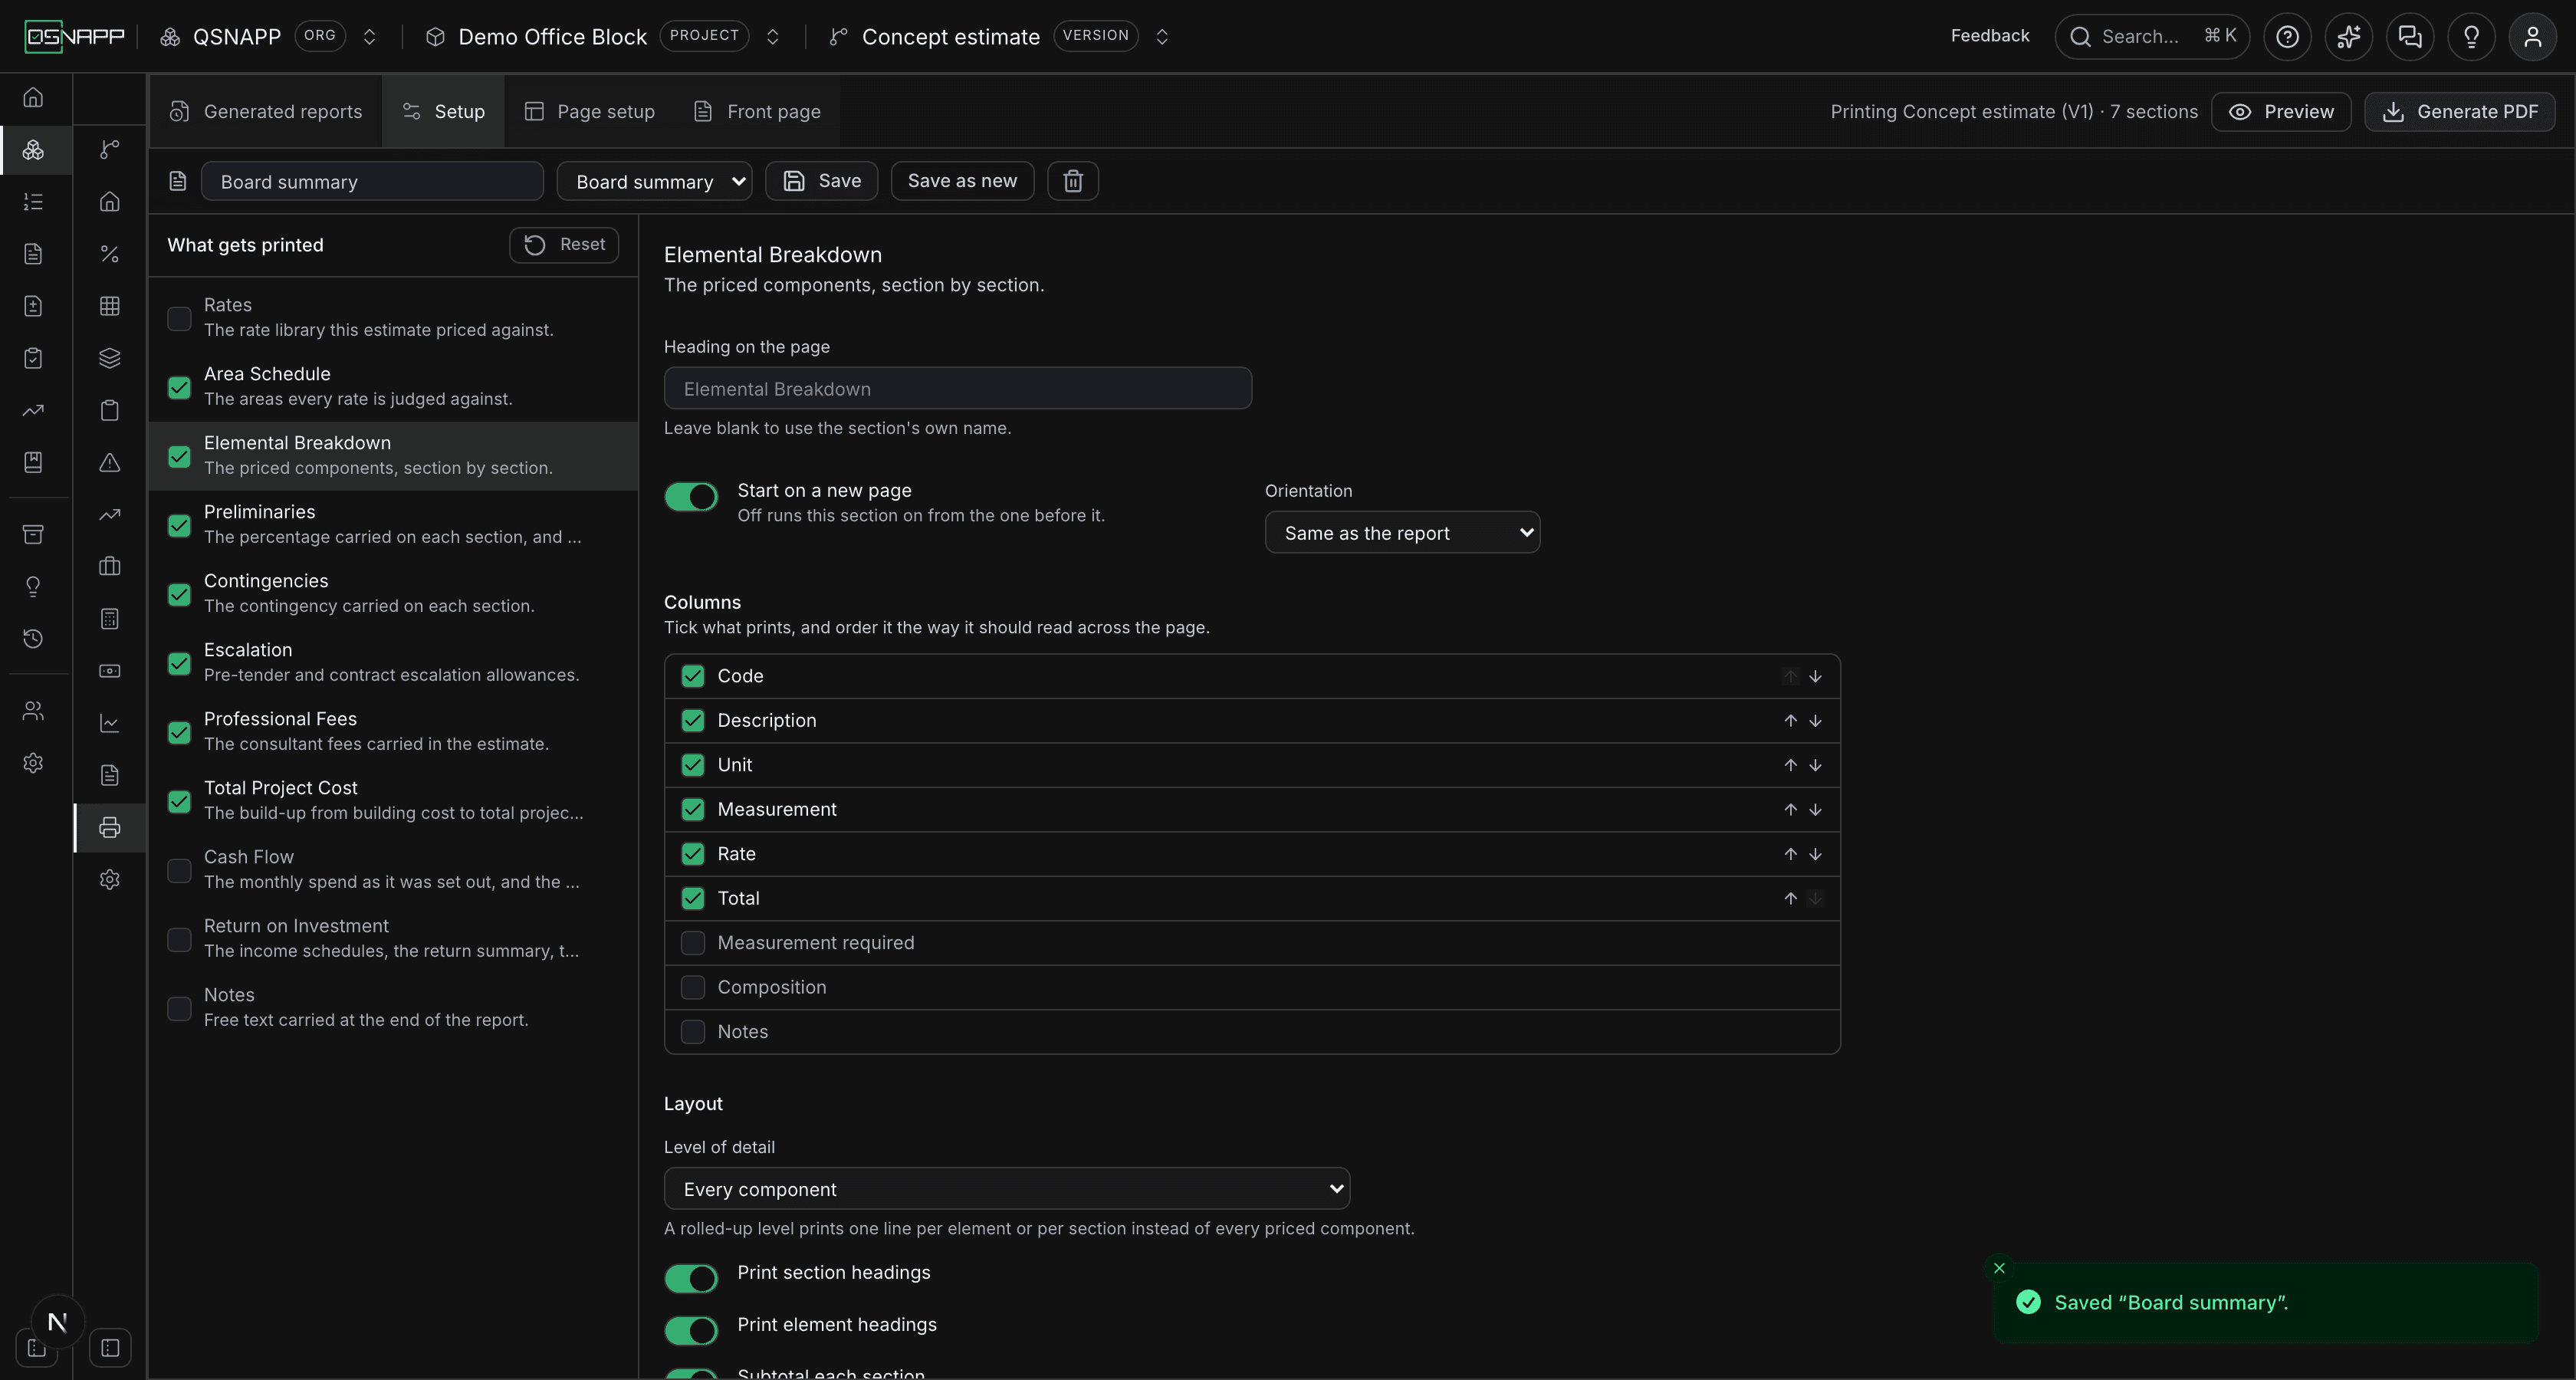
Task: Click the lightbulb ideas icon in header
Action: coord(2471,37)
